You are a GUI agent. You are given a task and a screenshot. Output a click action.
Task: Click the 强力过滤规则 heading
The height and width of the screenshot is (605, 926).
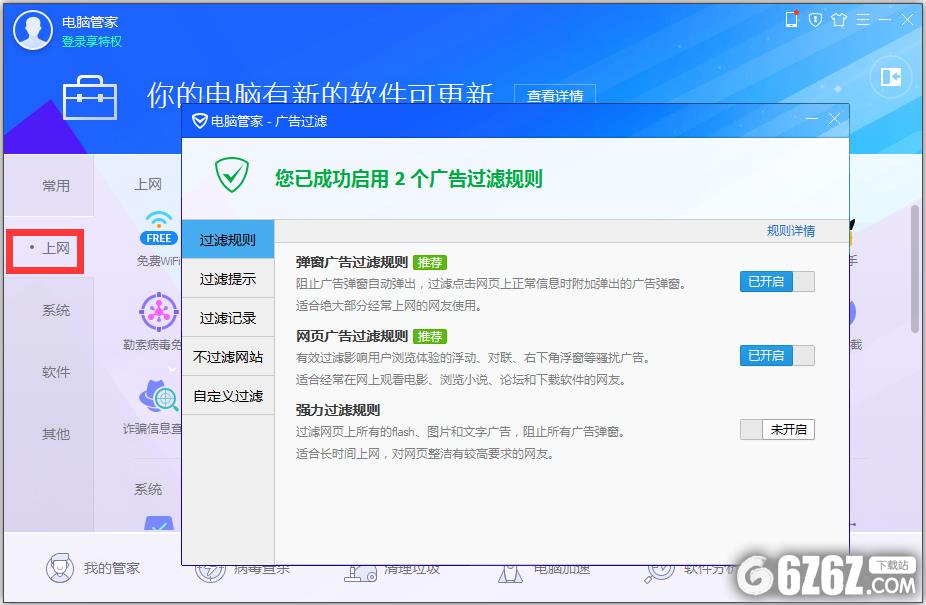click(x=338, y=410)
